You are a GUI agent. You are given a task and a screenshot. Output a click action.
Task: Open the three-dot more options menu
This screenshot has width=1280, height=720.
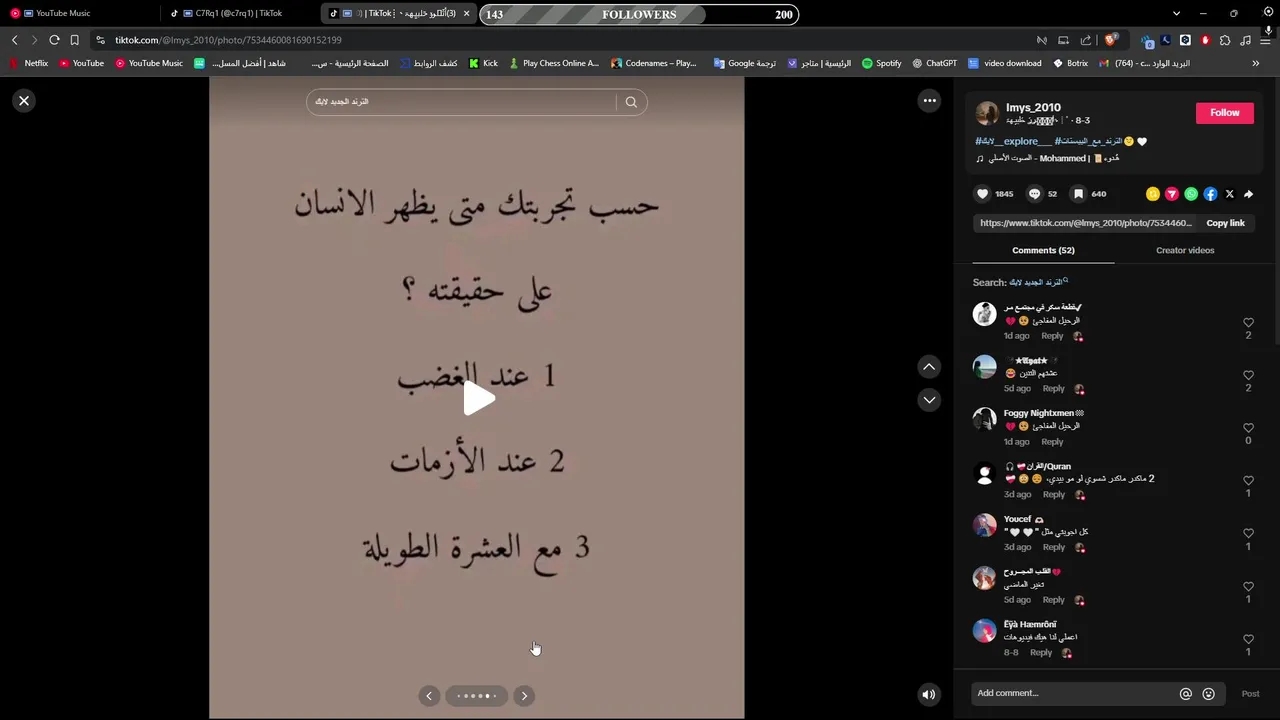(x=929, y=100)
